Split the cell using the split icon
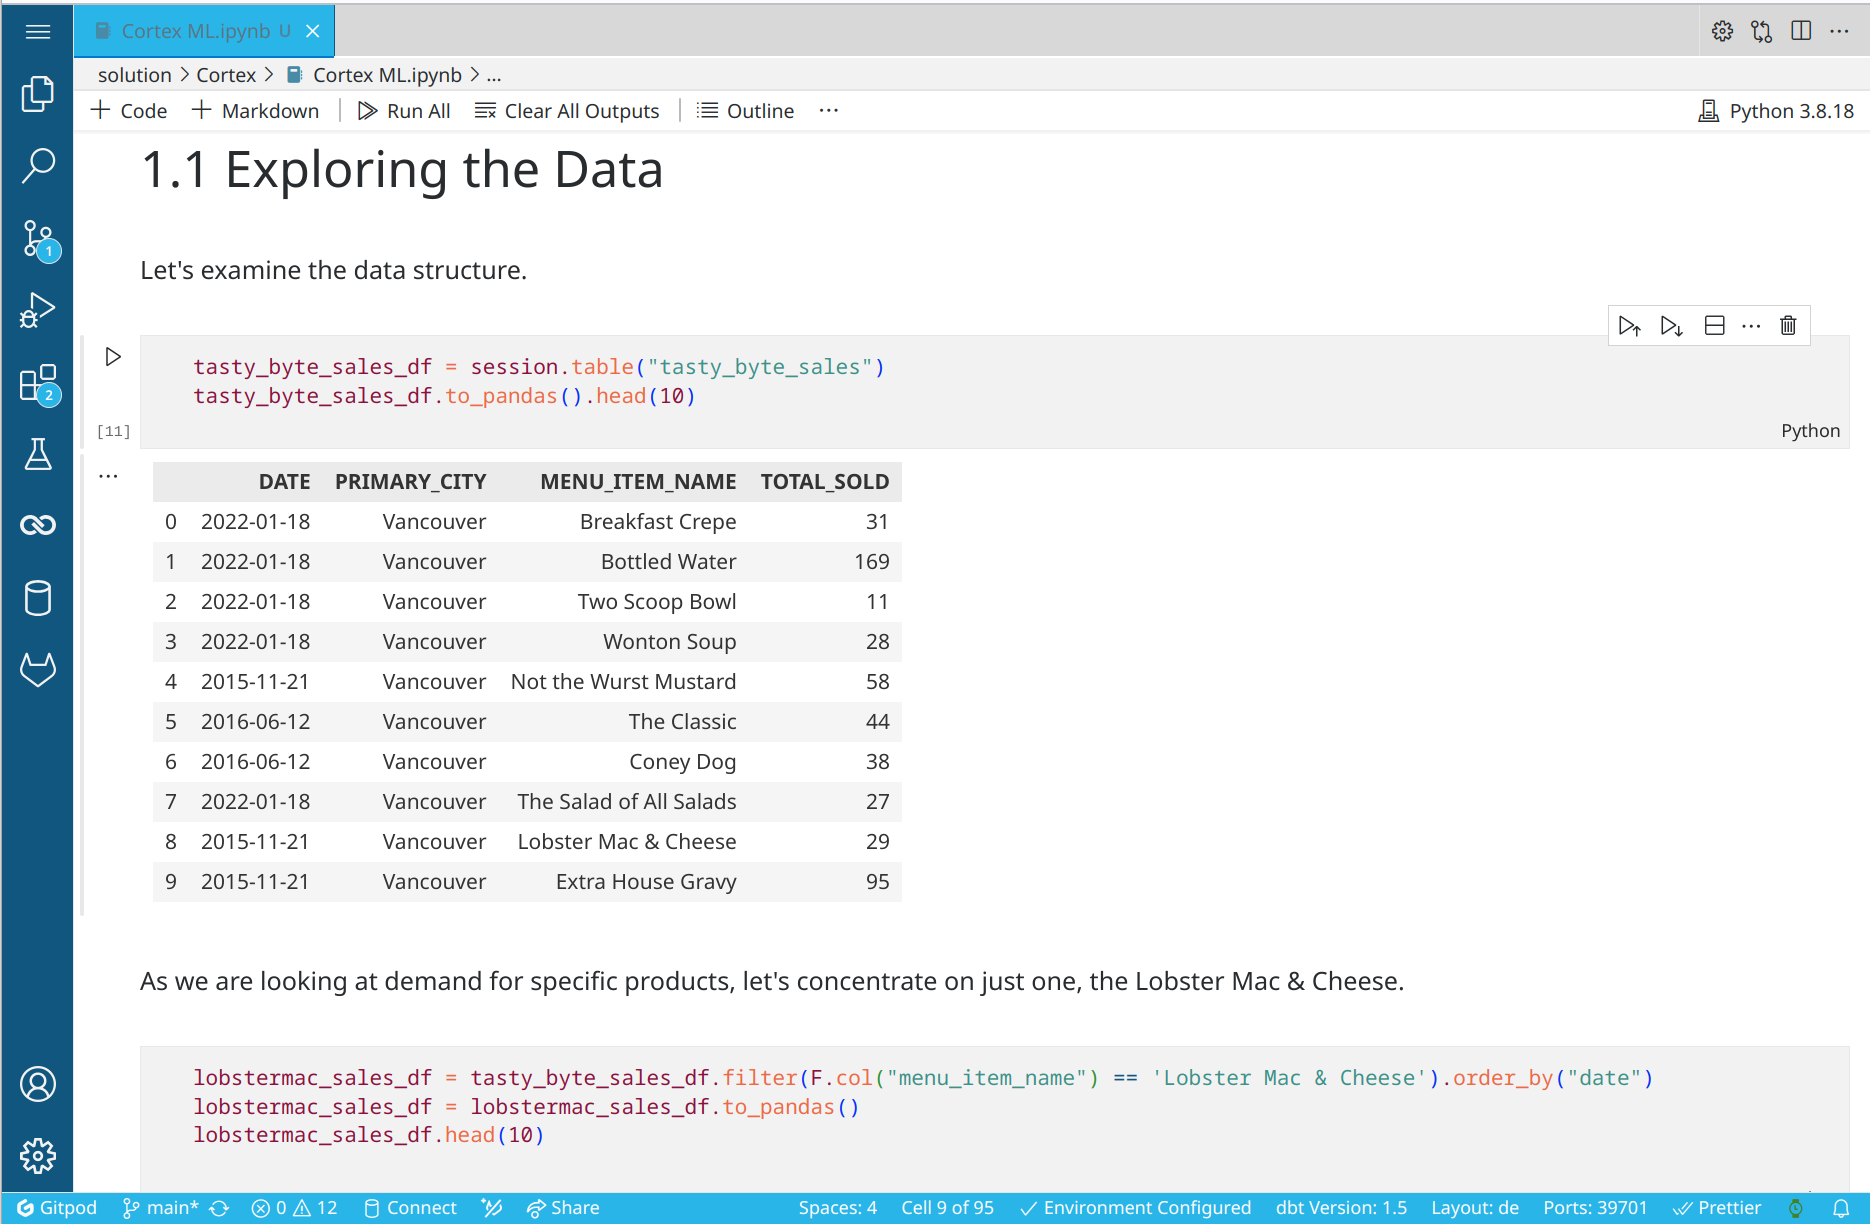 point(1714,325)
